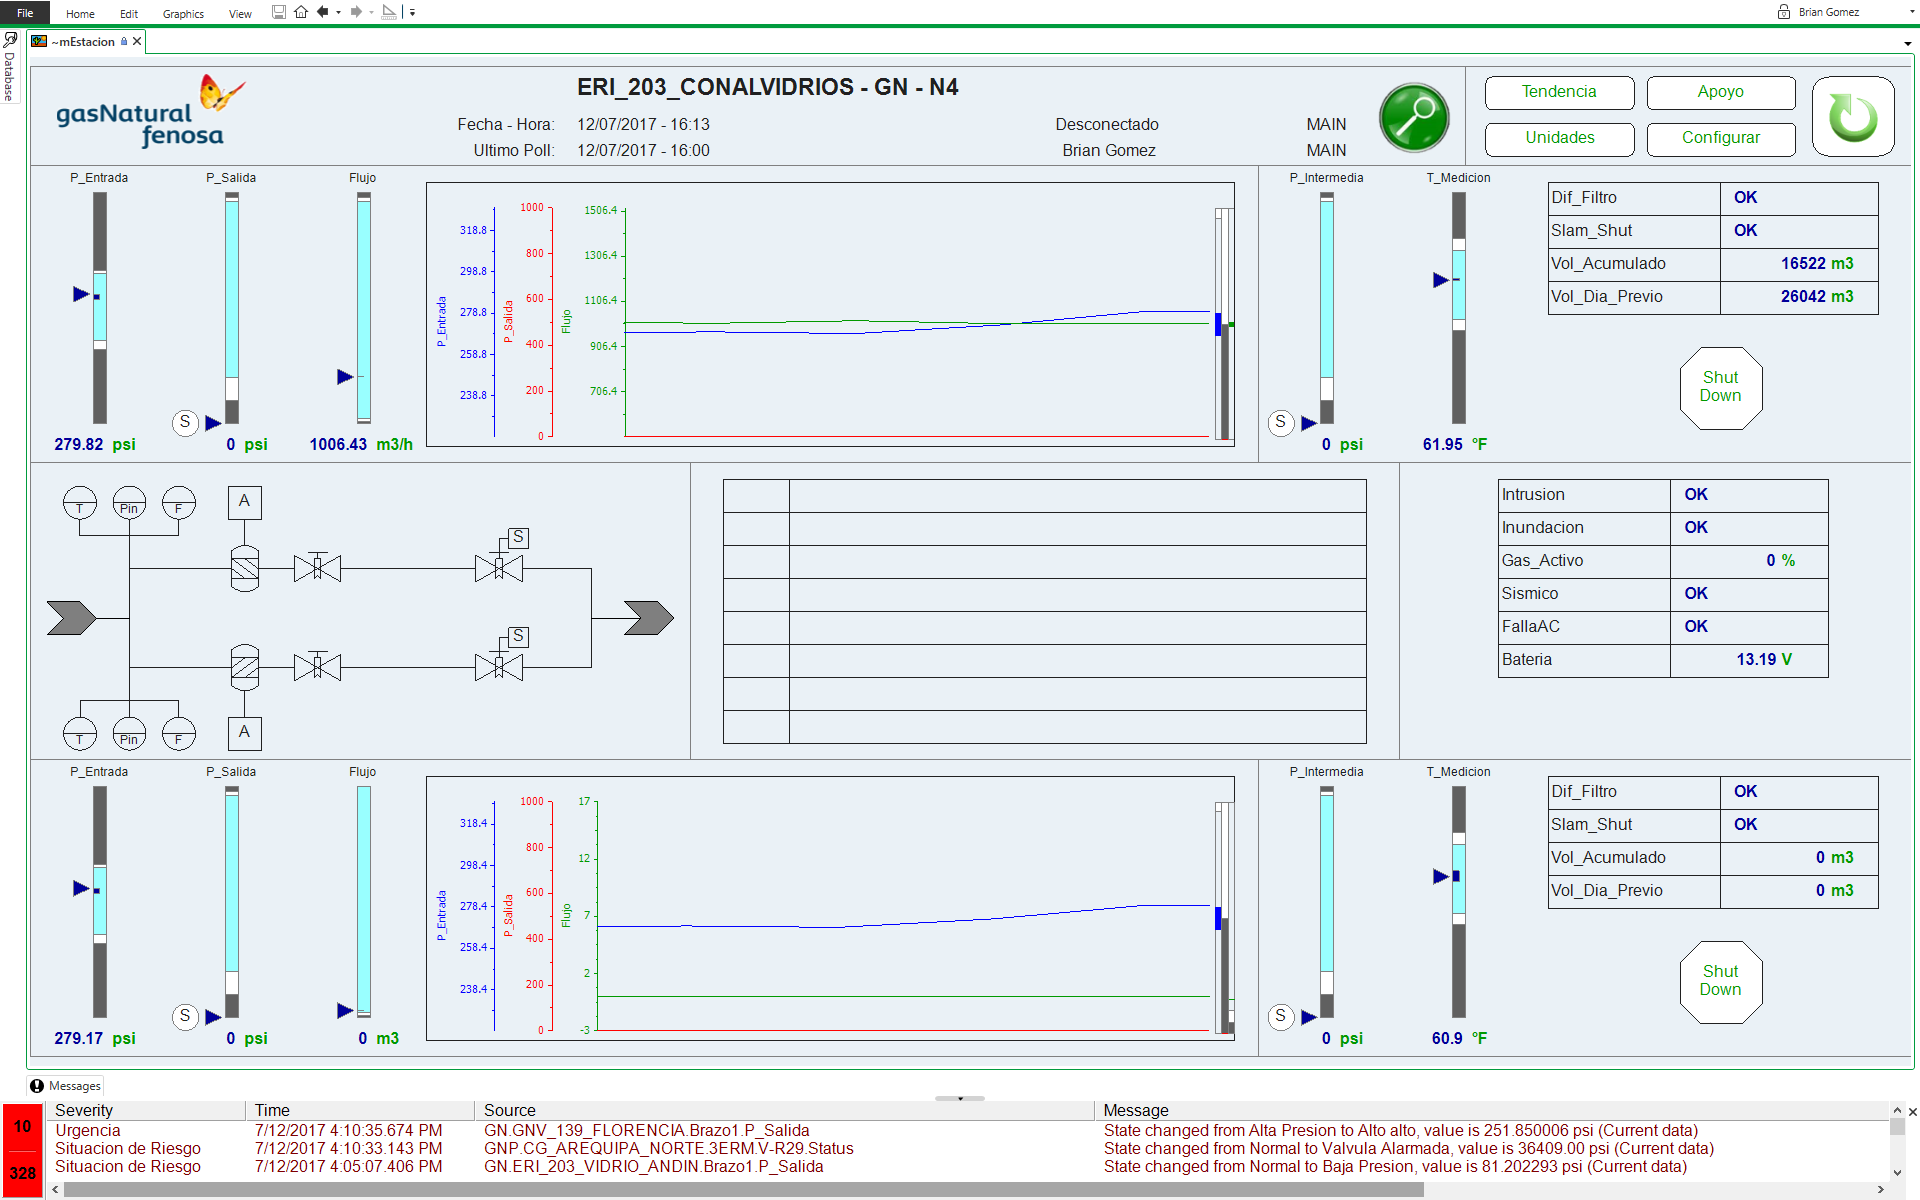Click the upper filter A symbol box
The width and height of the screenshot is (1920, 1200).
tap(244, 502)
